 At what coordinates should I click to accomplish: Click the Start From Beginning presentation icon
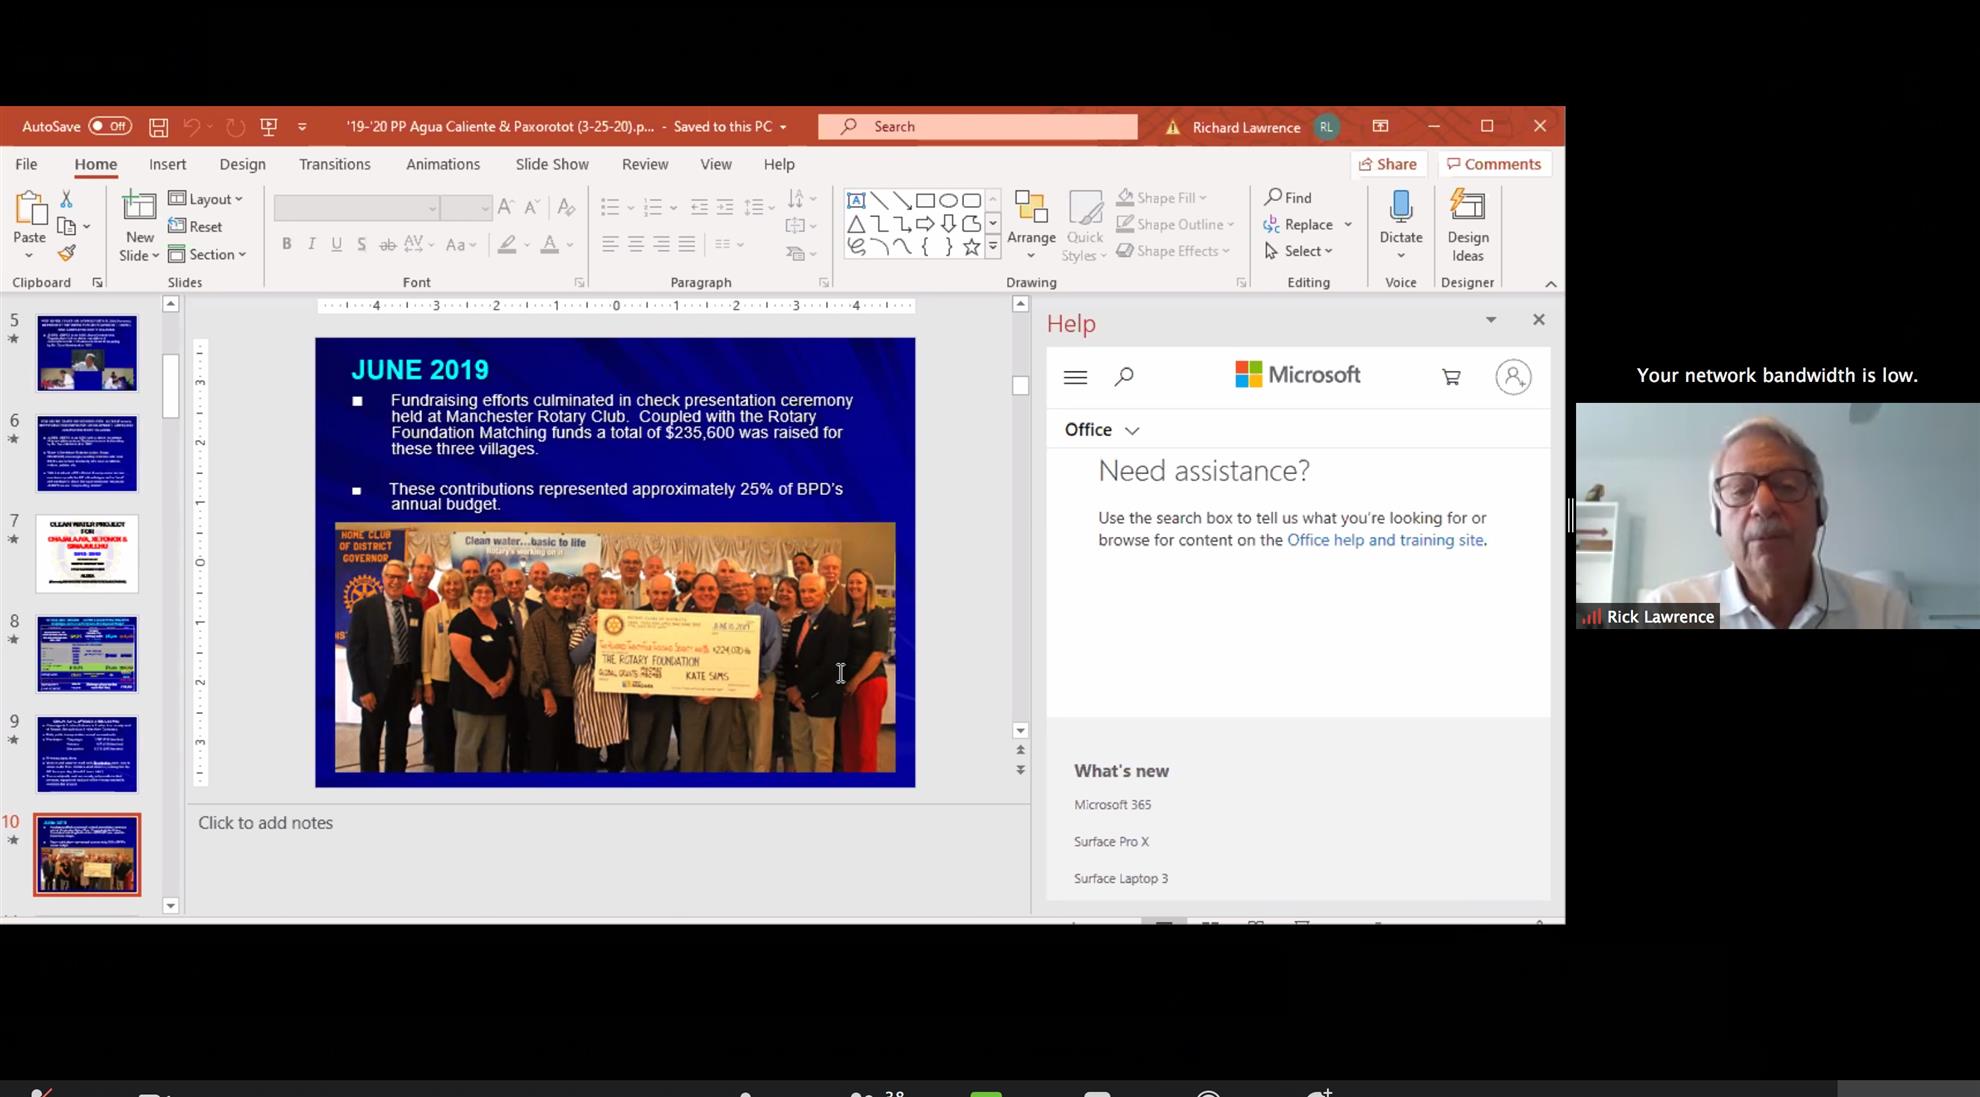coord(268,127)
